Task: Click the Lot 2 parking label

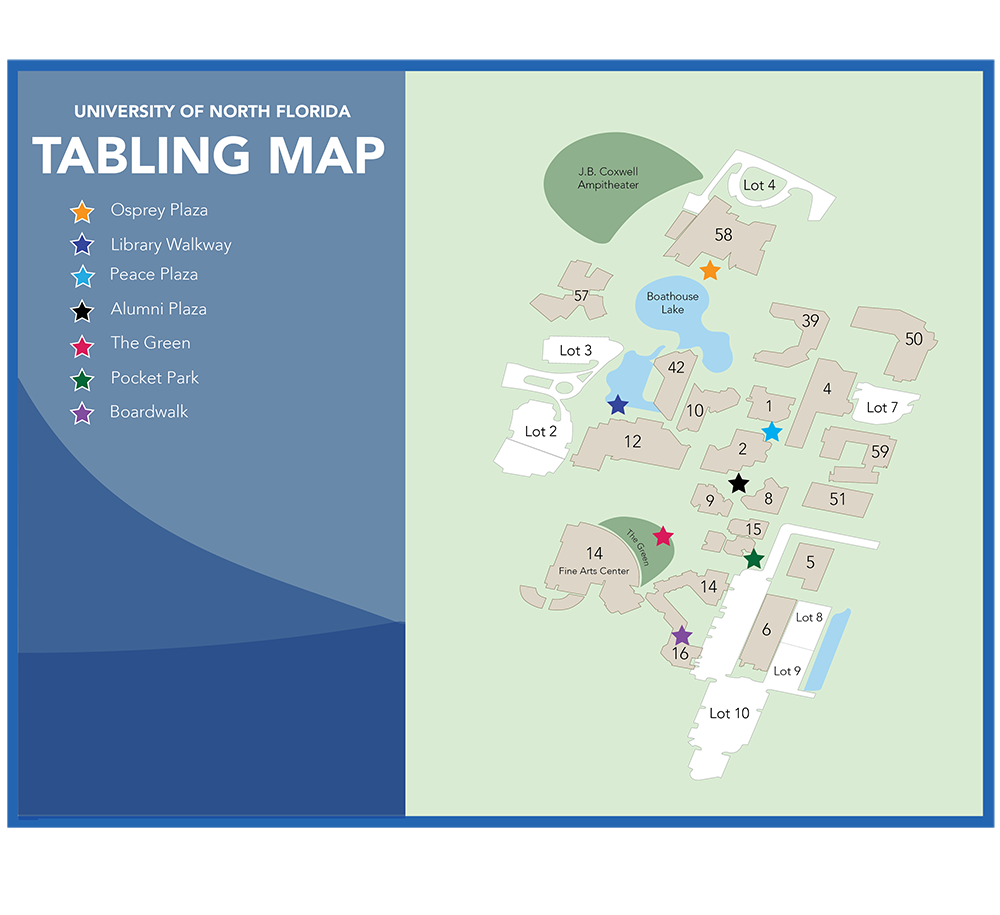Action: (540, 432)
